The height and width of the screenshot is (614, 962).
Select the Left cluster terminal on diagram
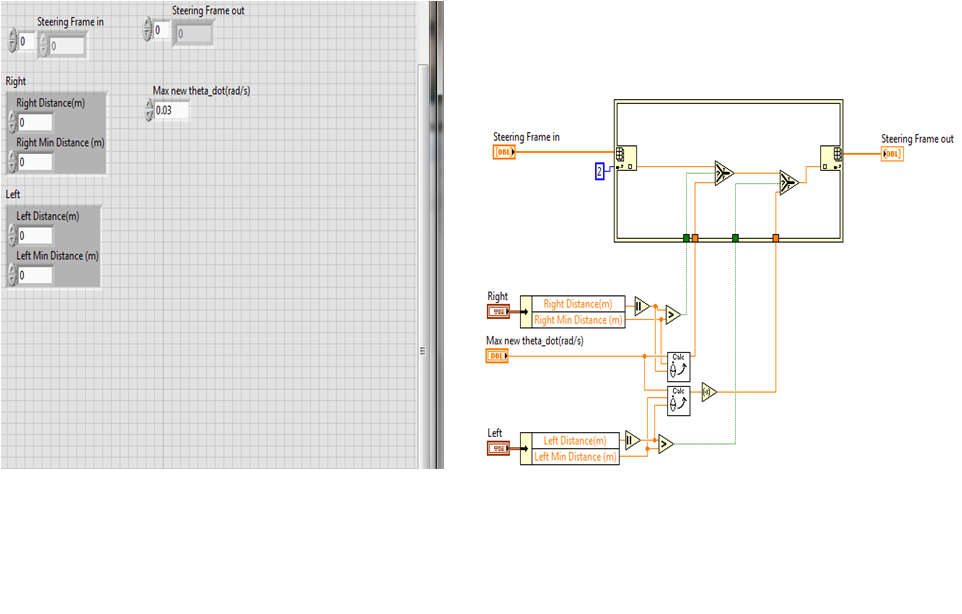pos(498,449)
